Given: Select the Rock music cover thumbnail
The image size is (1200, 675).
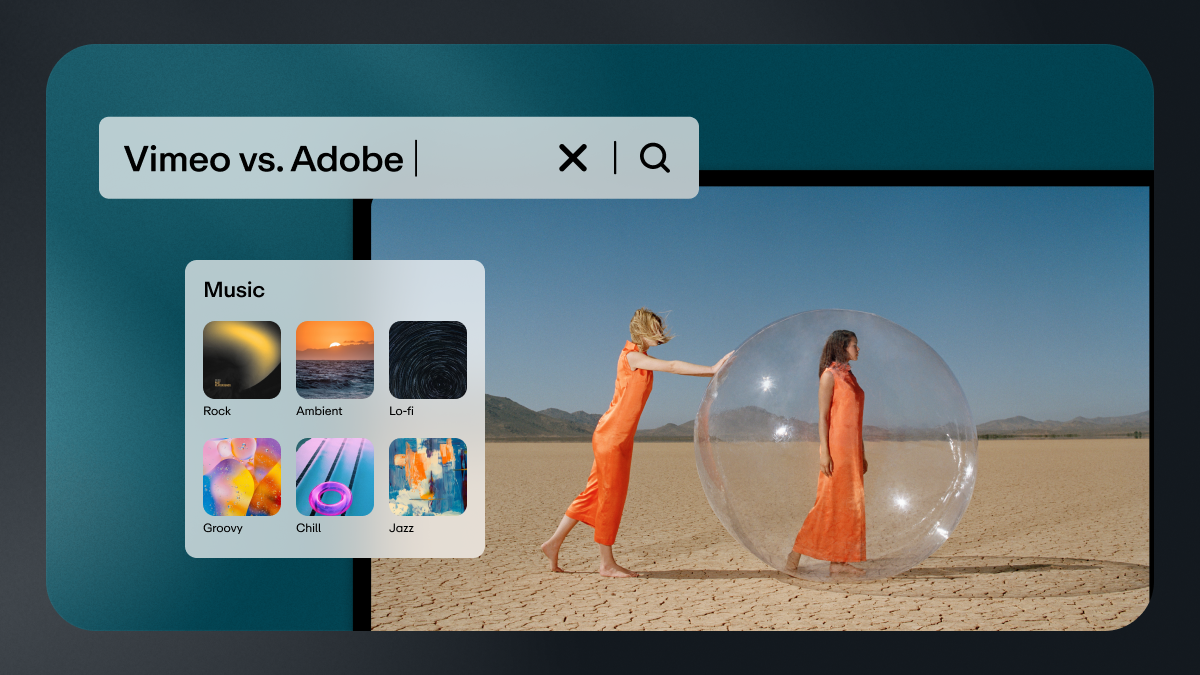Looking at the screenshot, I should (242, 360).
